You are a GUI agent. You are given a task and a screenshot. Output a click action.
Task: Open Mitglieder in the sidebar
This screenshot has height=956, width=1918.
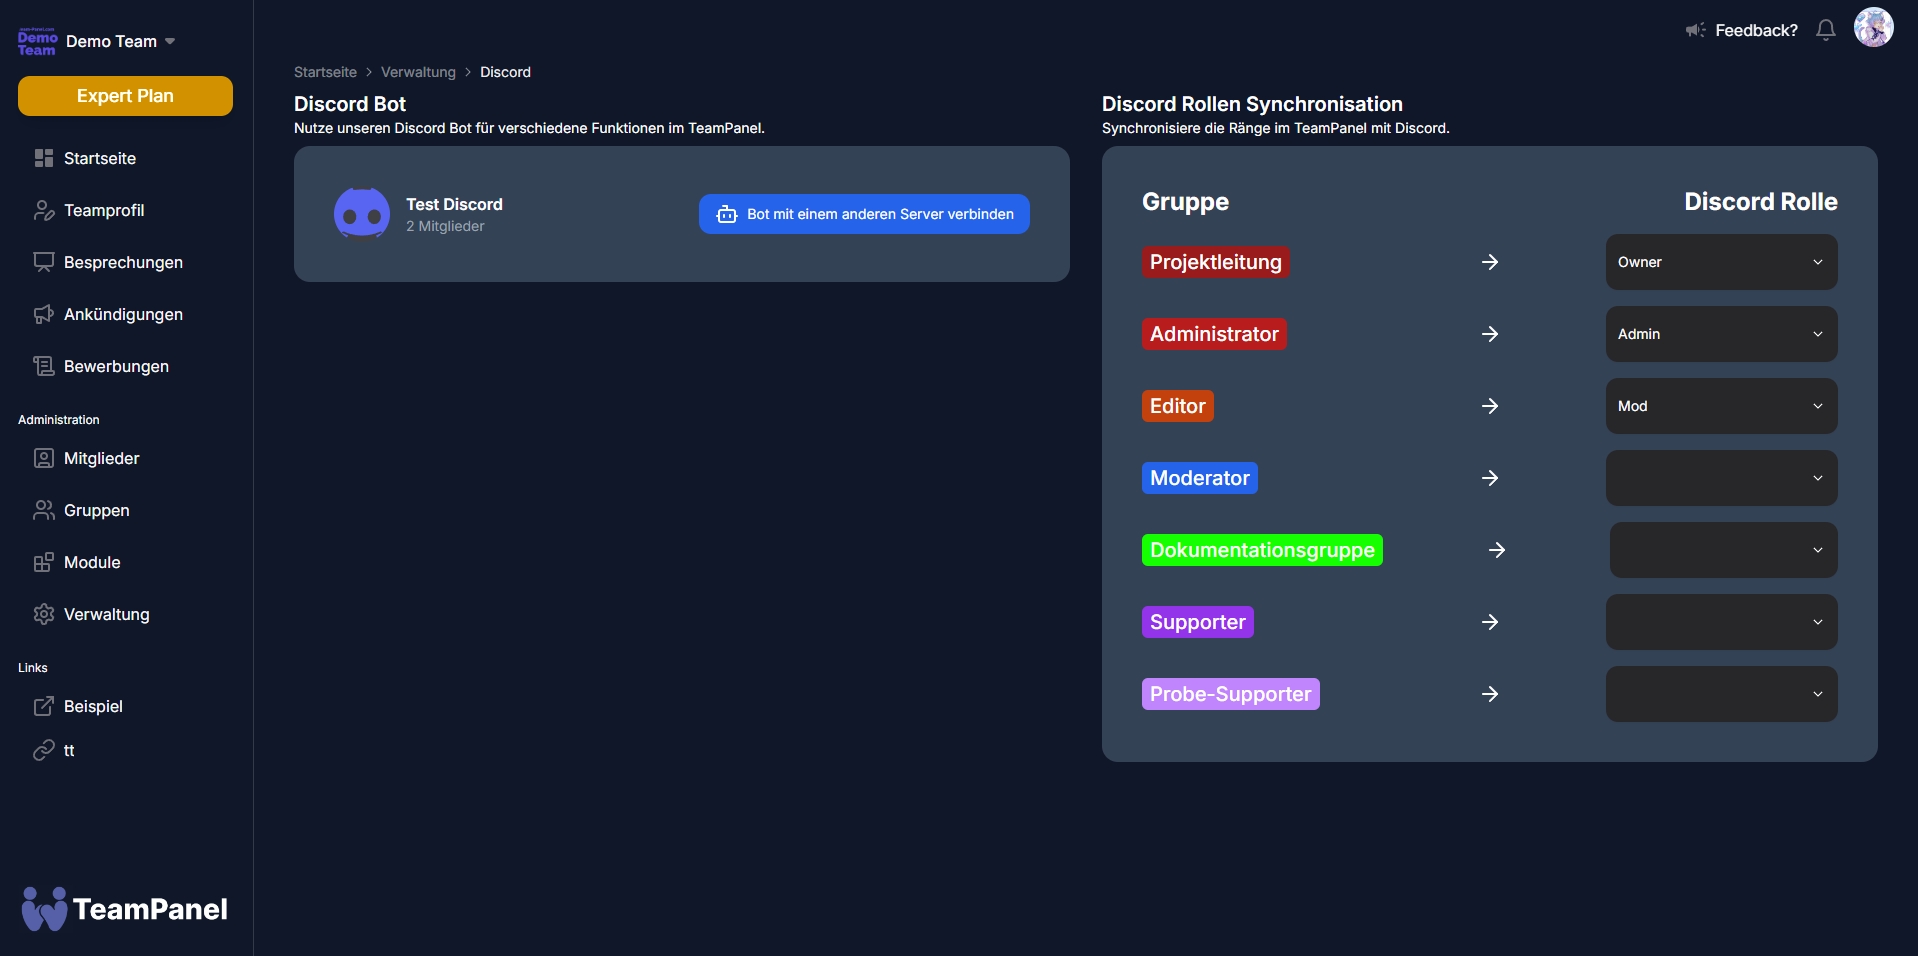coord(101,458)
